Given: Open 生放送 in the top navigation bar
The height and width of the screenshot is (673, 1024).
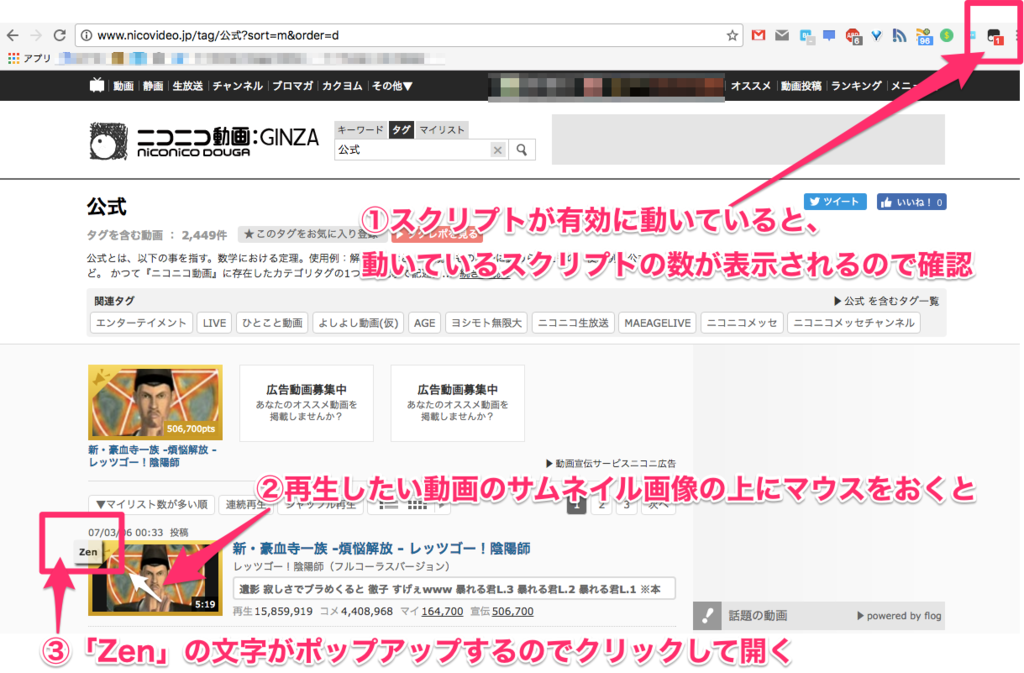Looking at the screenshot, I should click(x=187, y=86).
